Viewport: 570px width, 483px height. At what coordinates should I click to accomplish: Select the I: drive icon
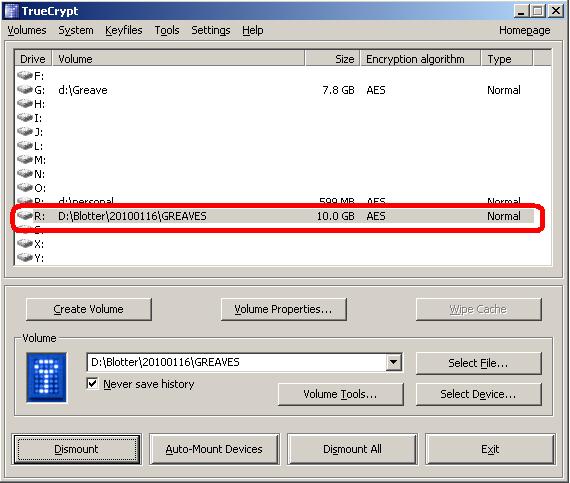tap(25, 117)
